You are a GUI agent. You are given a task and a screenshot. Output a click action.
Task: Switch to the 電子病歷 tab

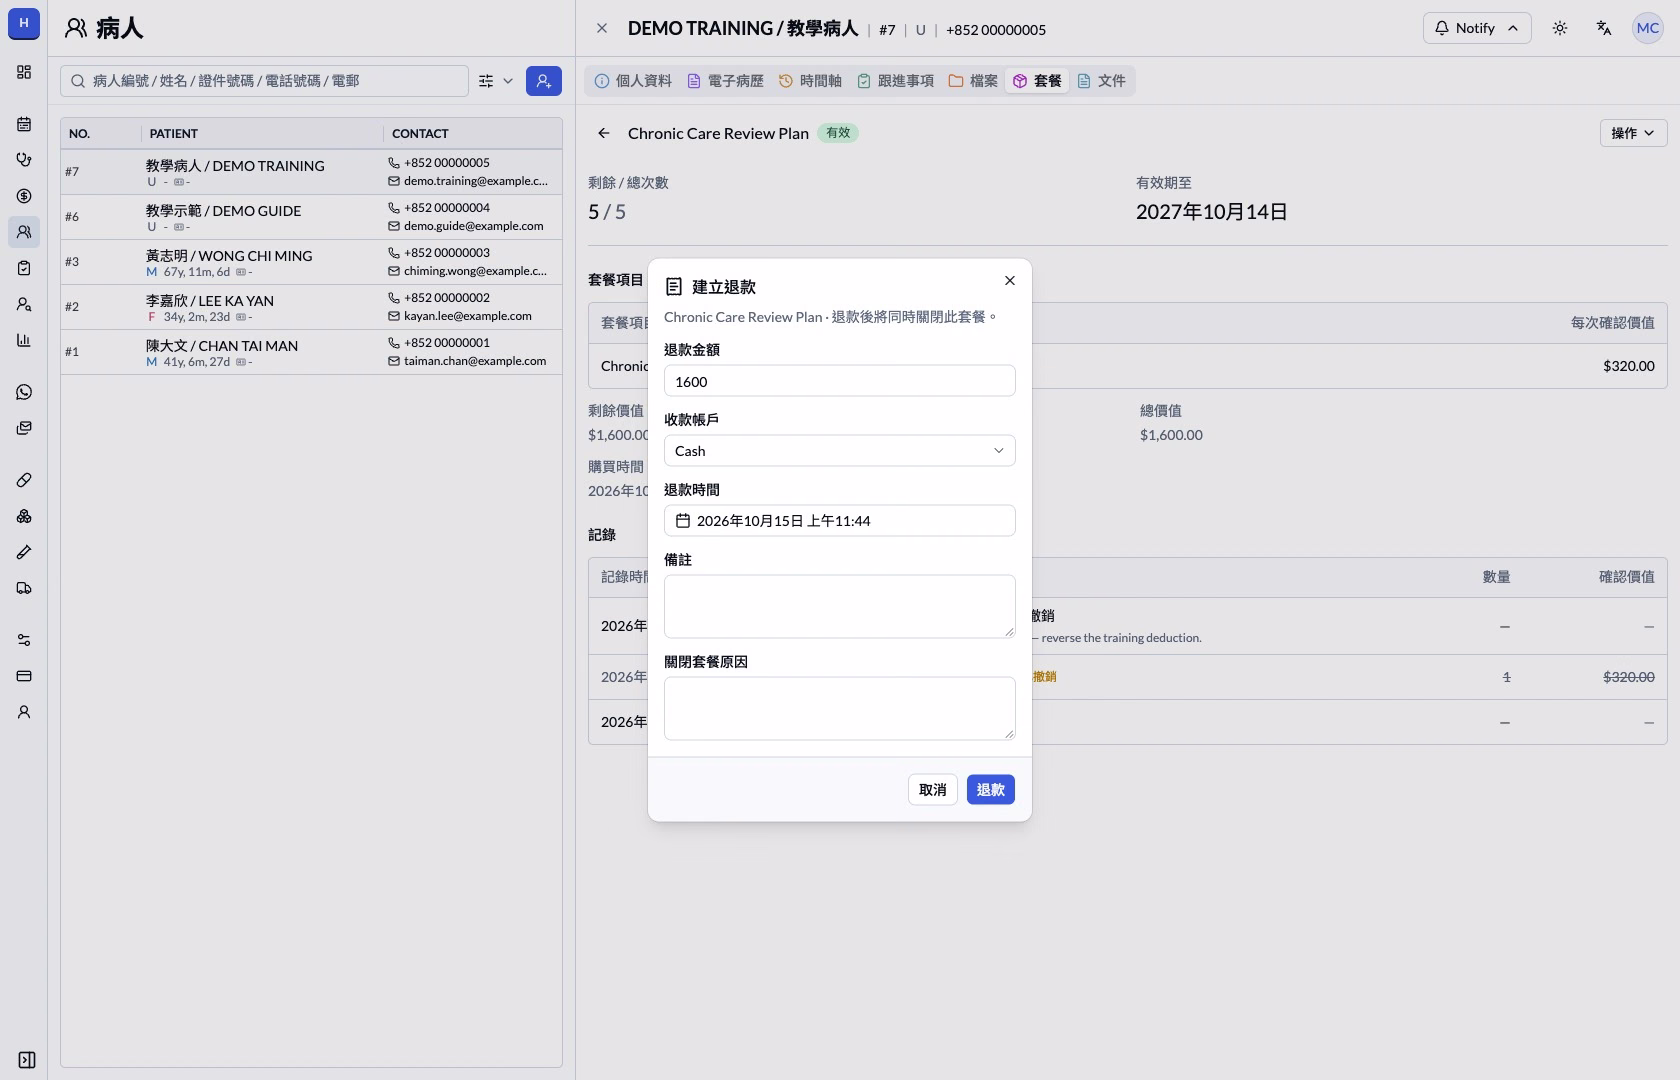[x=726, y=81]
